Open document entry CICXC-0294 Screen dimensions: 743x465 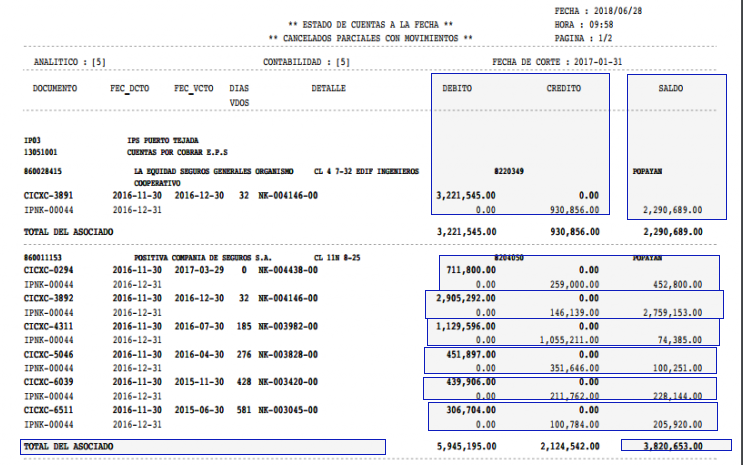(x=50, y=269)
